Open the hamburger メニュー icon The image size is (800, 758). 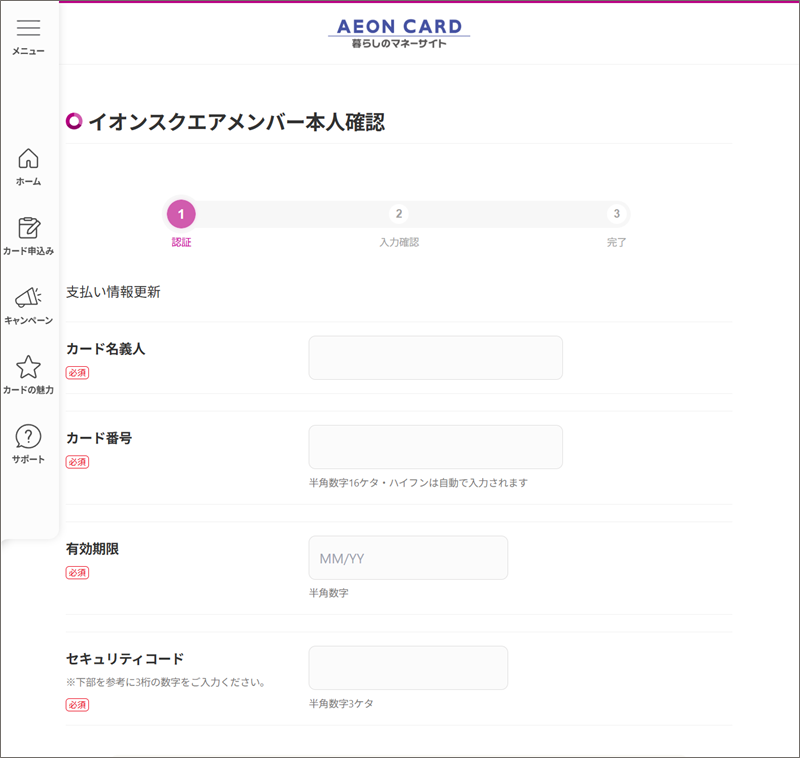(x=29, y=28)
